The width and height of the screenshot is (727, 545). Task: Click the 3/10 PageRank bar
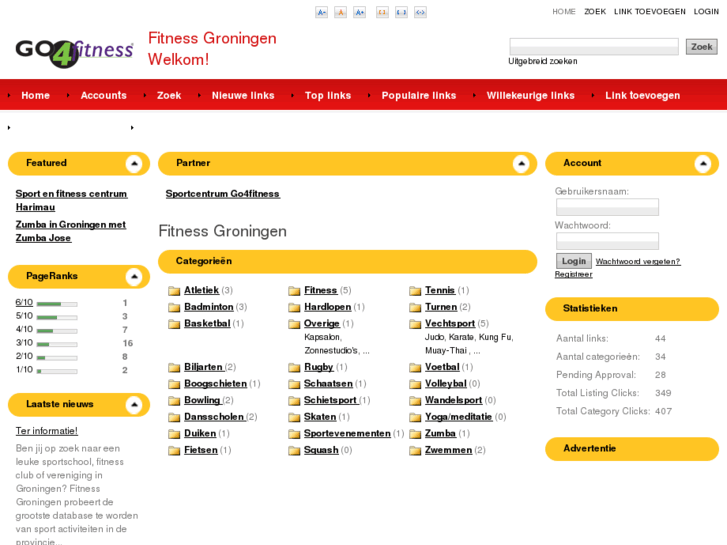click(57, 345)
